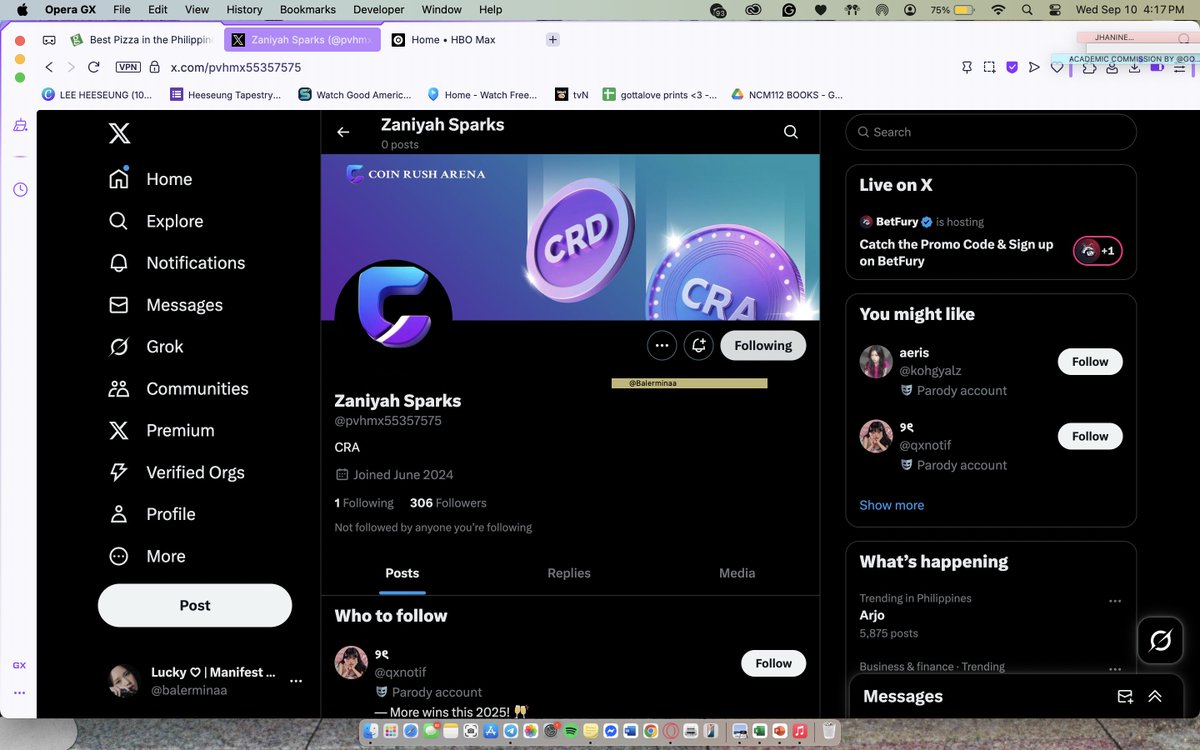The height and width of the screenshot is (750, 1200).
Task: Search Zaniyah Sparks' posts with magnifier icon
Action: click(791, 132)
